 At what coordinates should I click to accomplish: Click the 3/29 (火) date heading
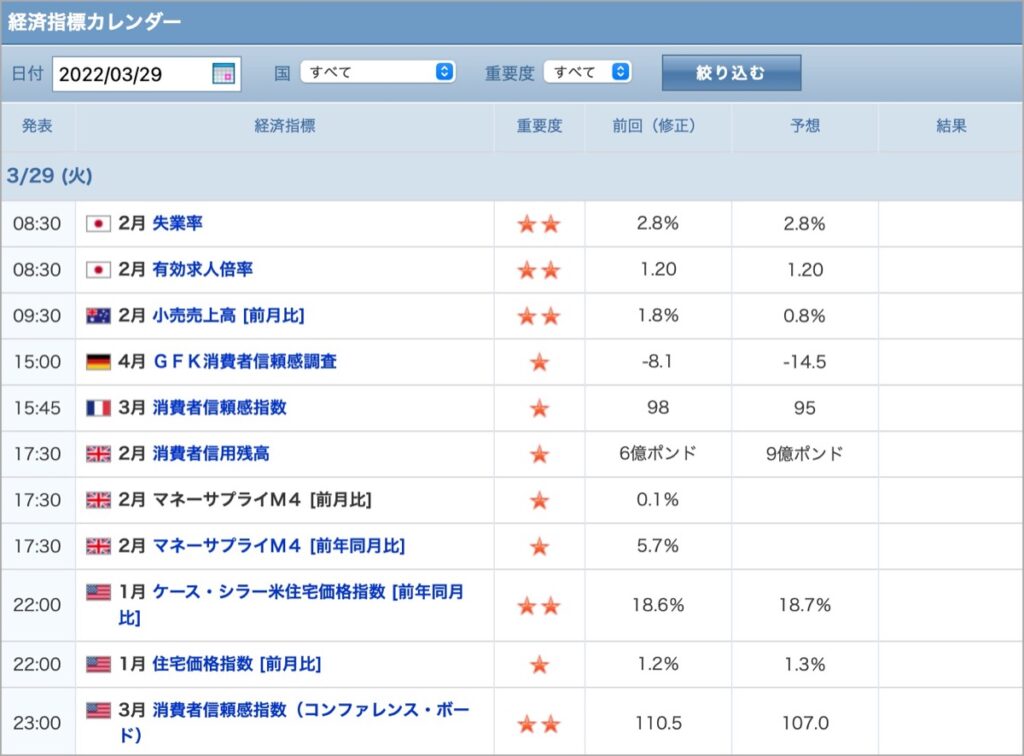pyautogui.click(x=50, y=176)
